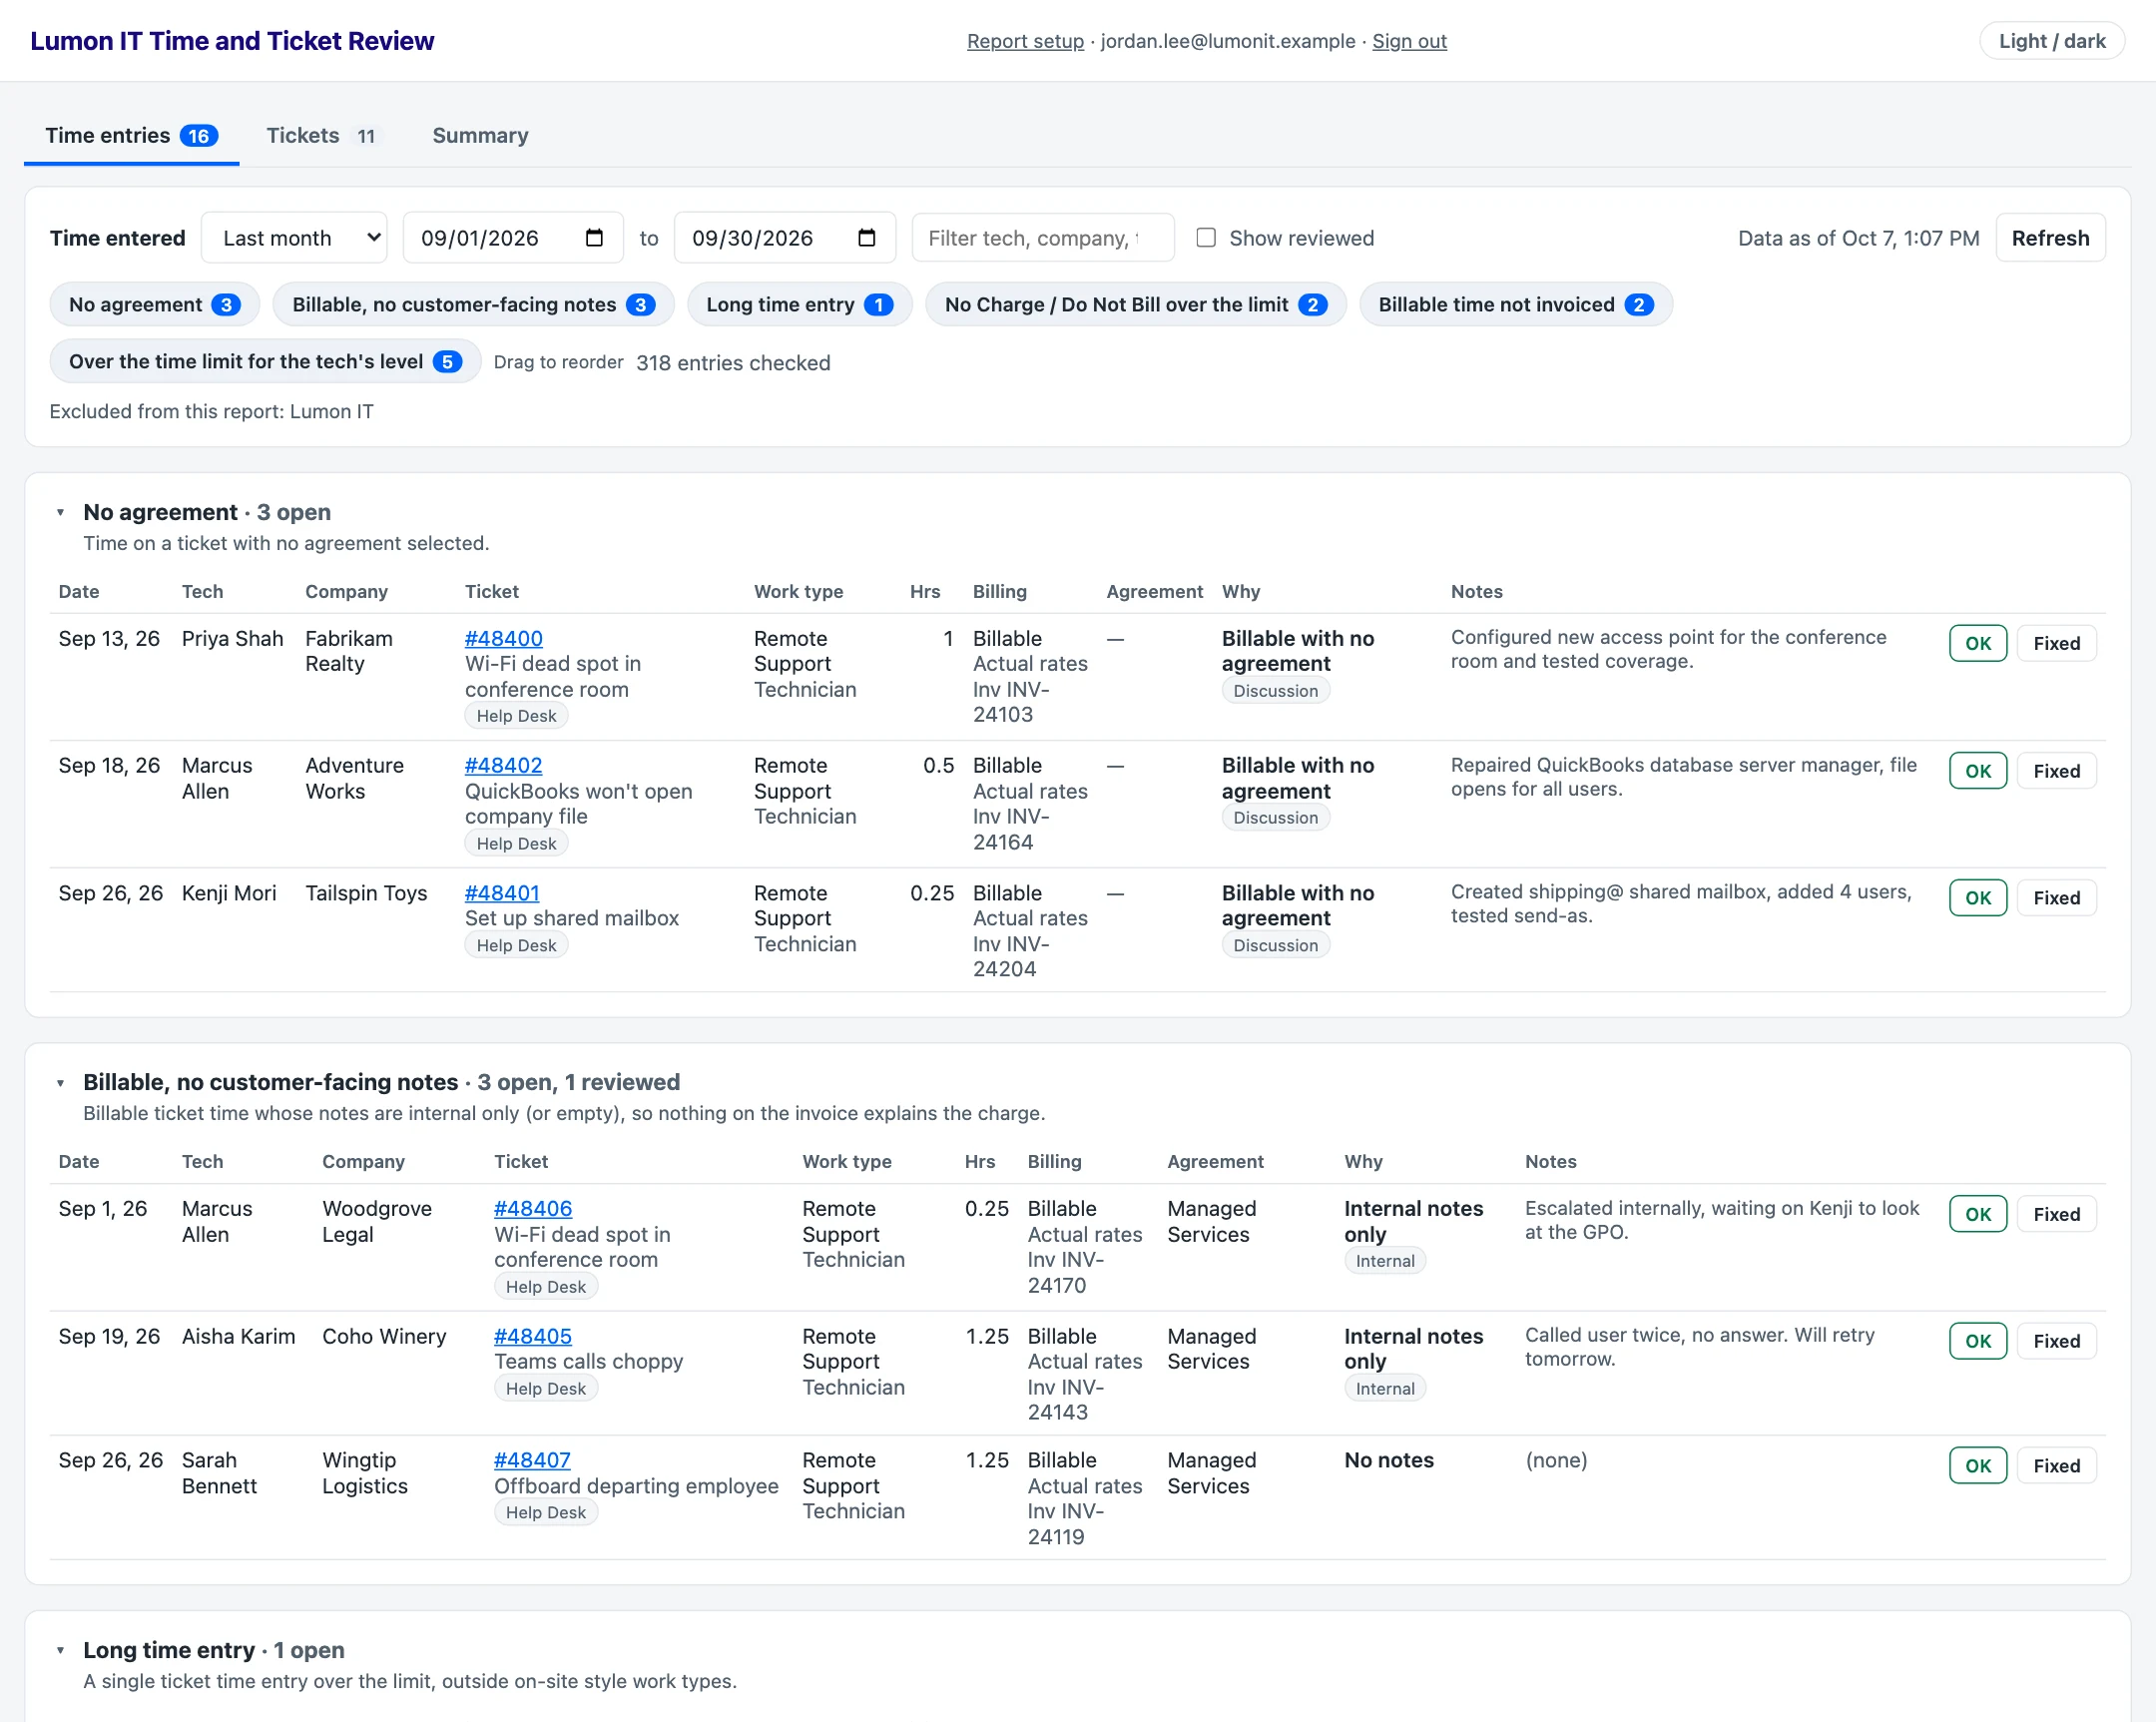Click the Lumon IT Time and Ticket Review title
2156x1722 pixels.
232,41
